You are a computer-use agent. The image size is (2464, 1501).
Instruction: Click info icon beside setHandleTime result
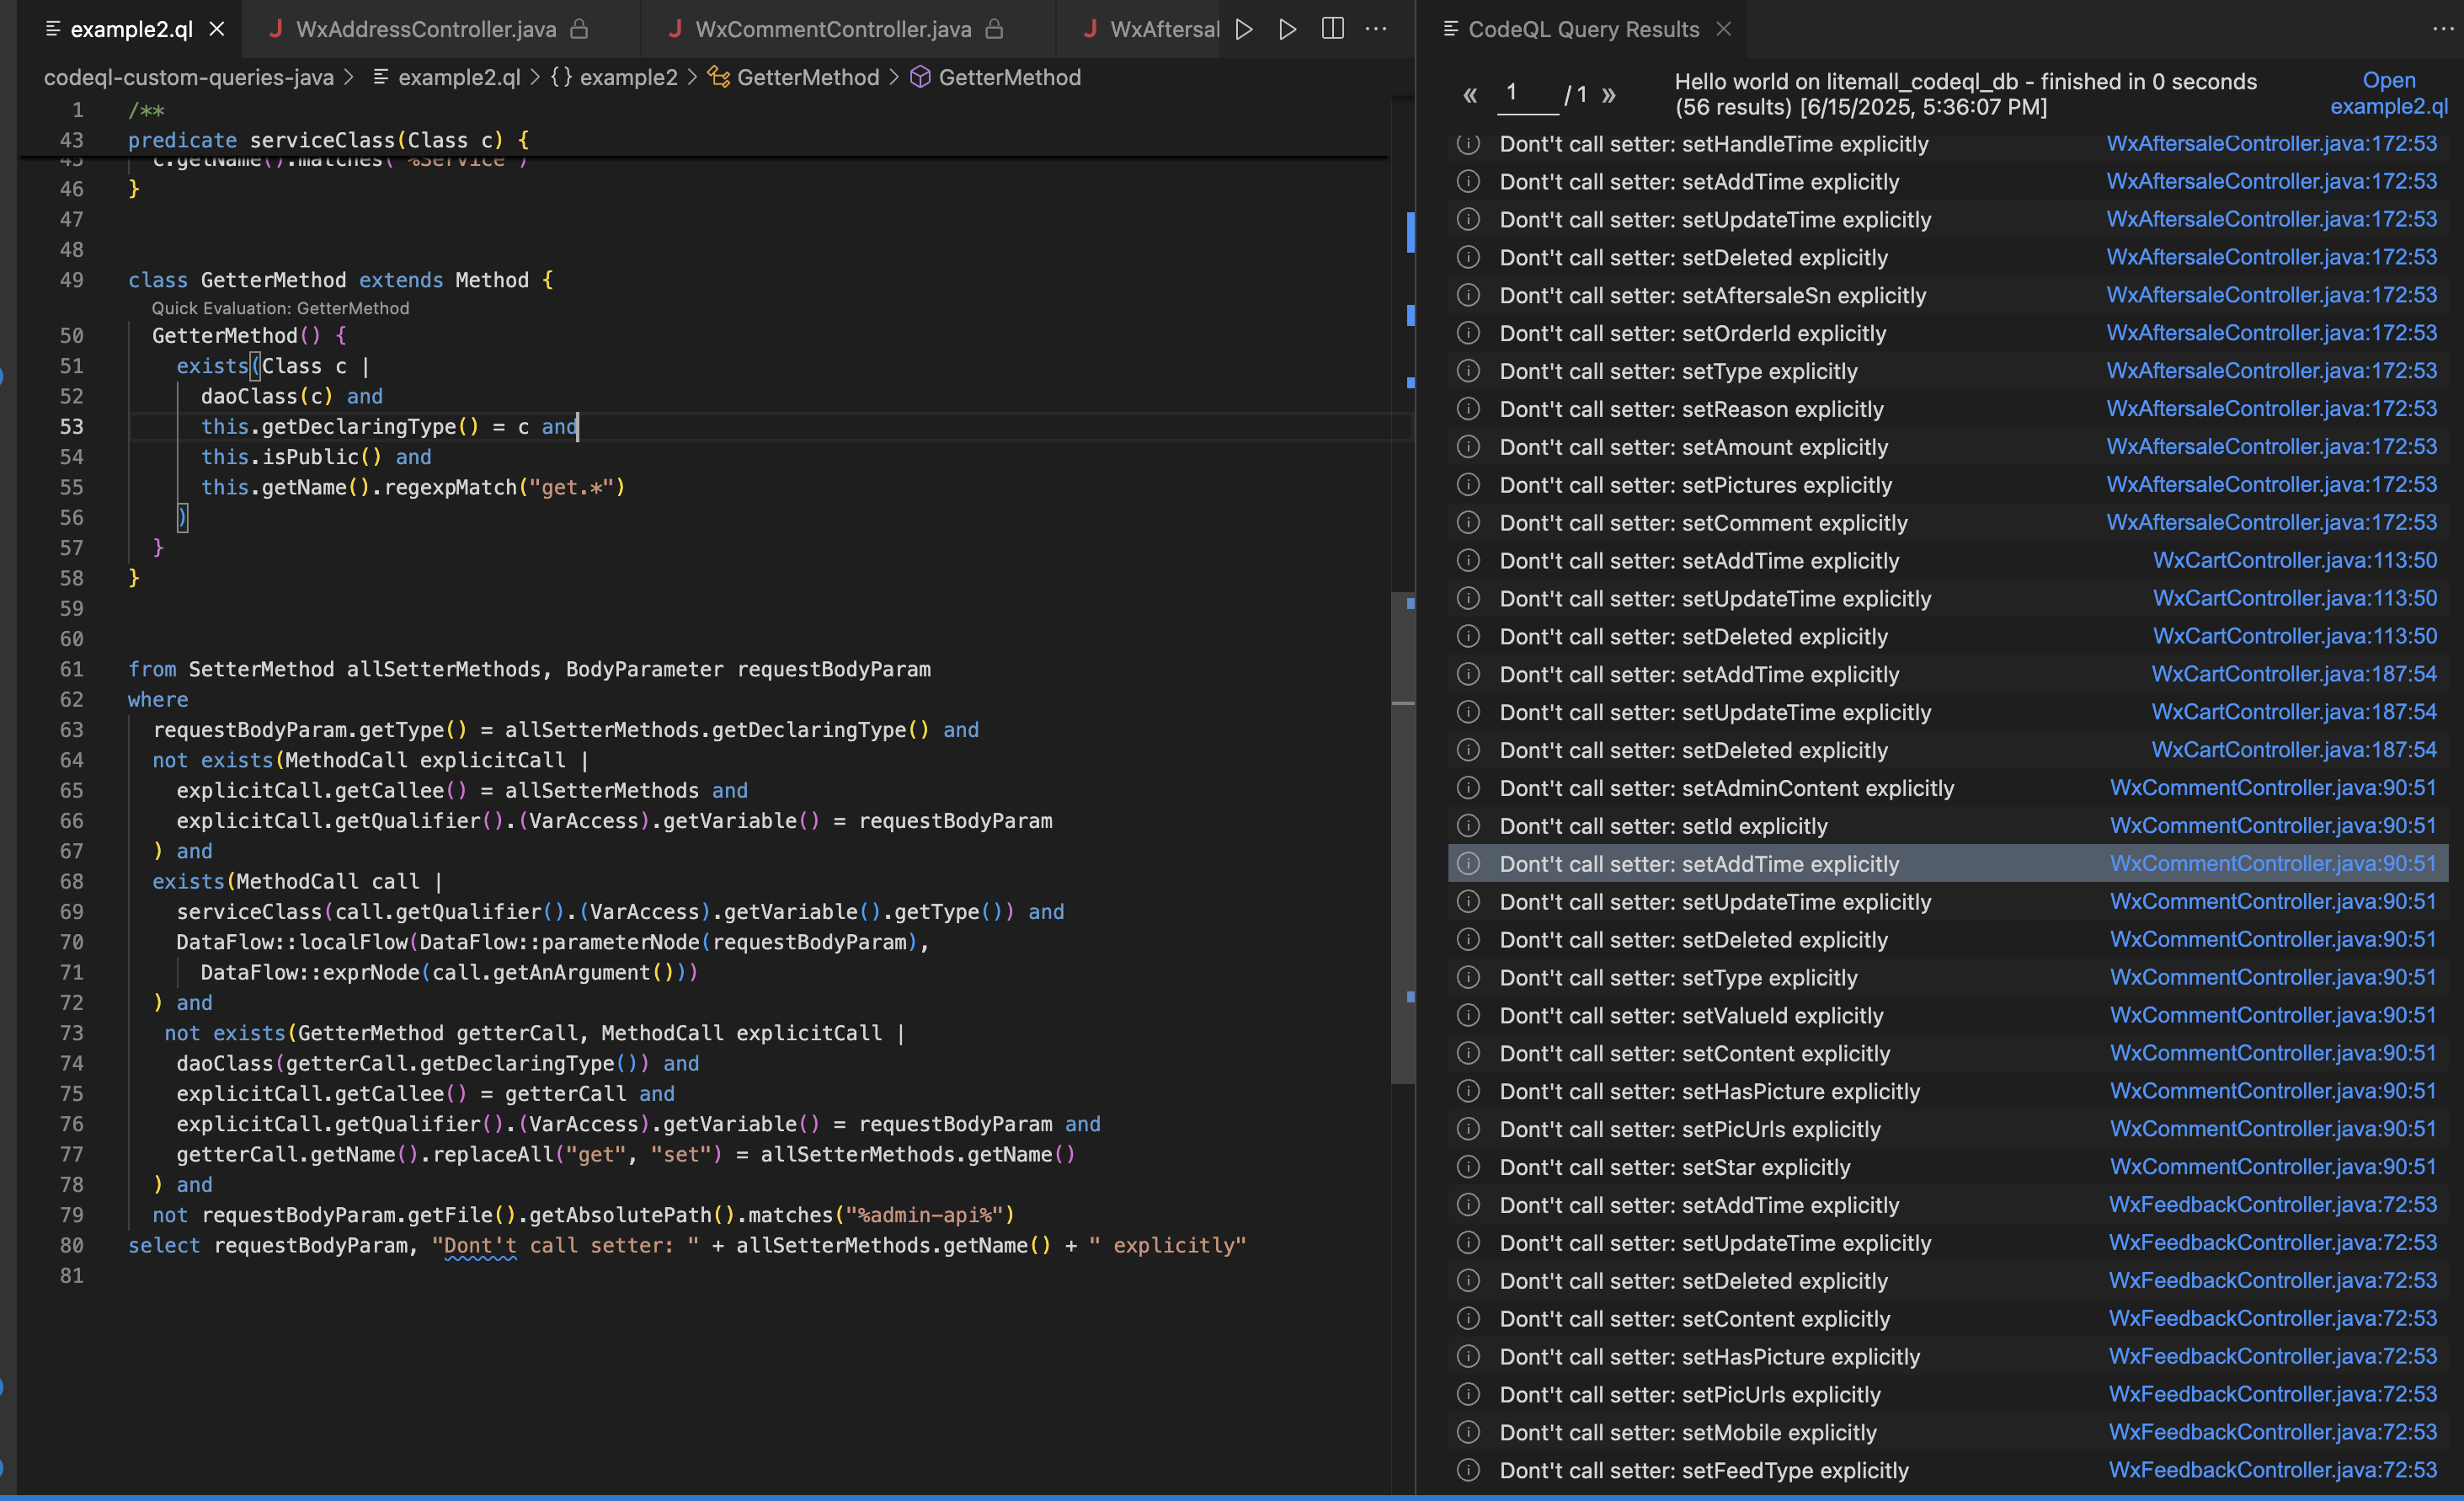point(1468,144)
